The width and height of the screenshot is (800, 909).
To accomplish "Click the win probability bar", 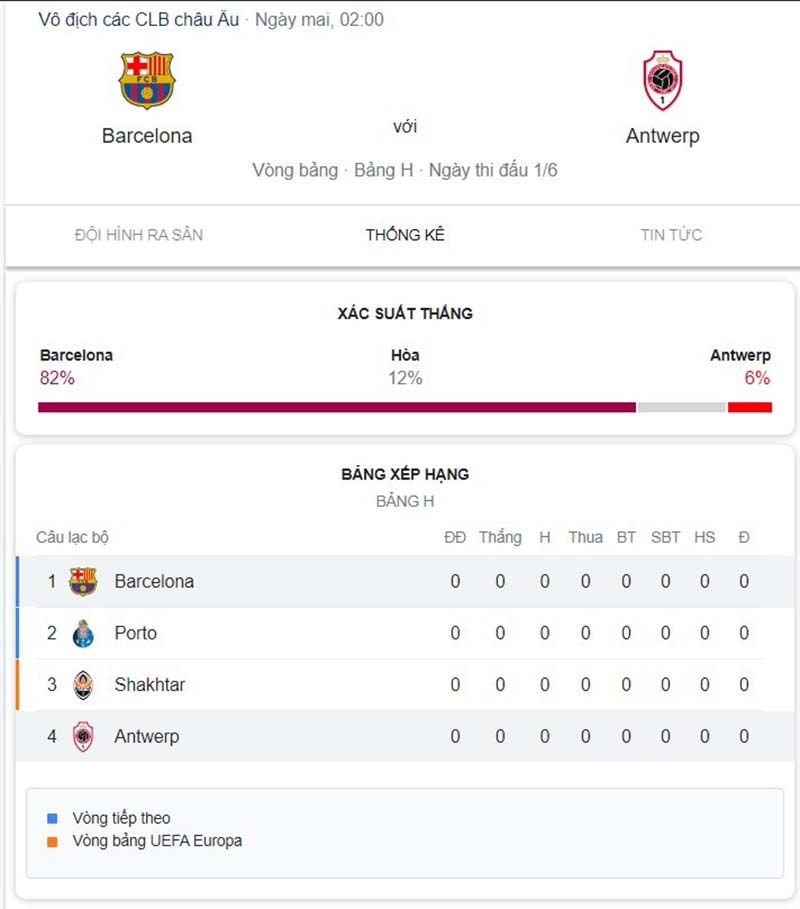I will (x=400, y=407).
